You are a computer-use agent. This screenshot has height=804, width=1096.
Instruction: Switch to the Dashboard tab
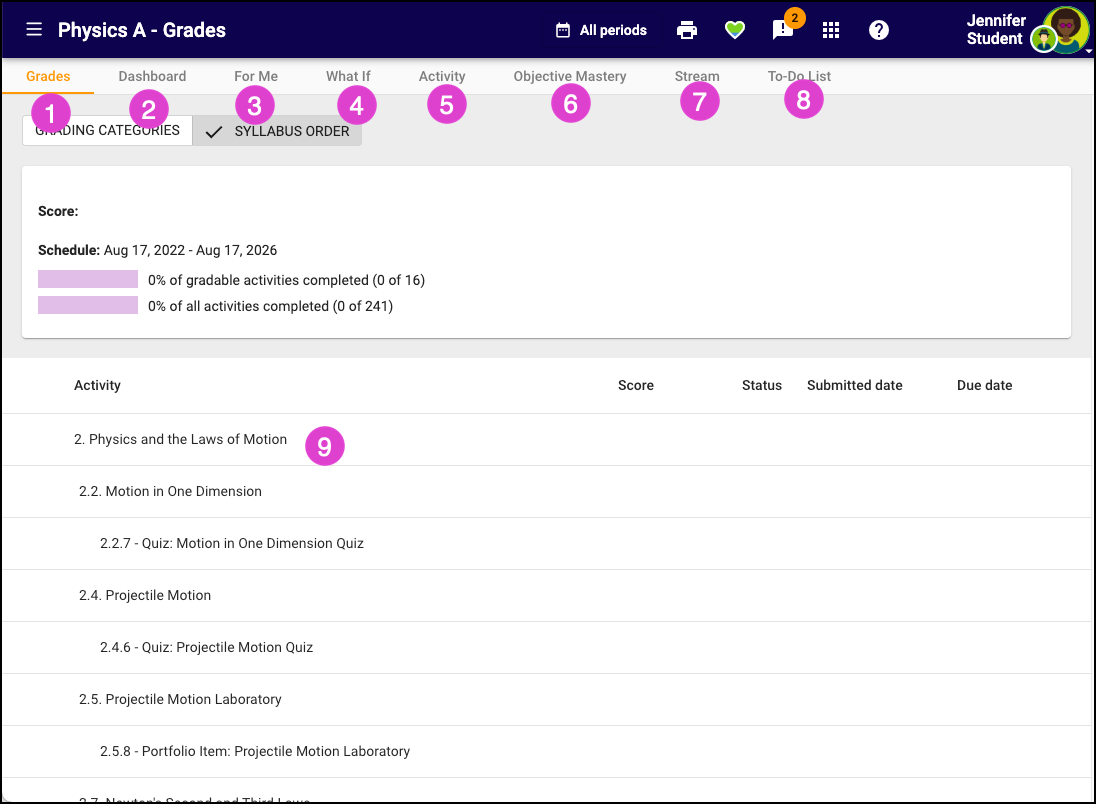(x=152, y=76)
